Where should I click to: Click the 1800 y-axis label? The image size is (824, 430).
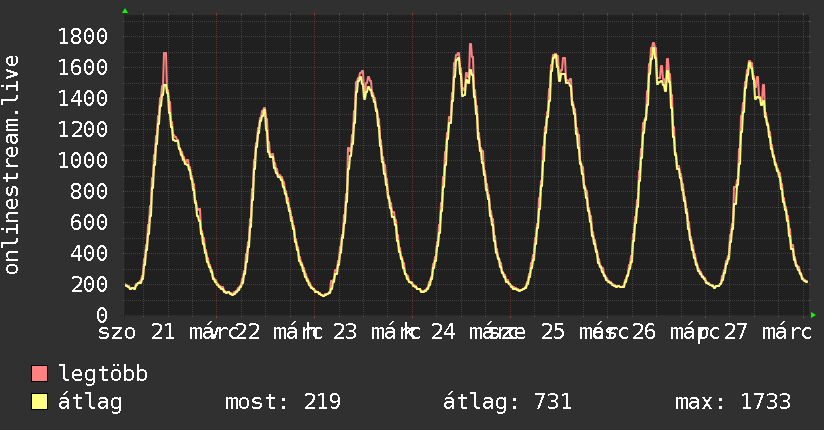83,36
